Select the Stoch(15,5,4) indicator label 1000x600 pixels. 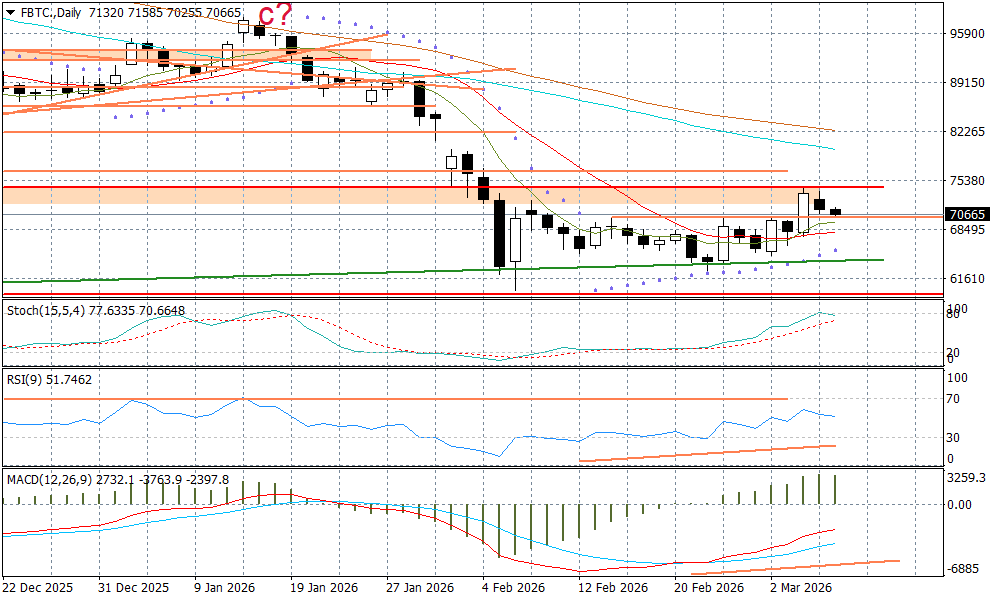coord(44,311)
